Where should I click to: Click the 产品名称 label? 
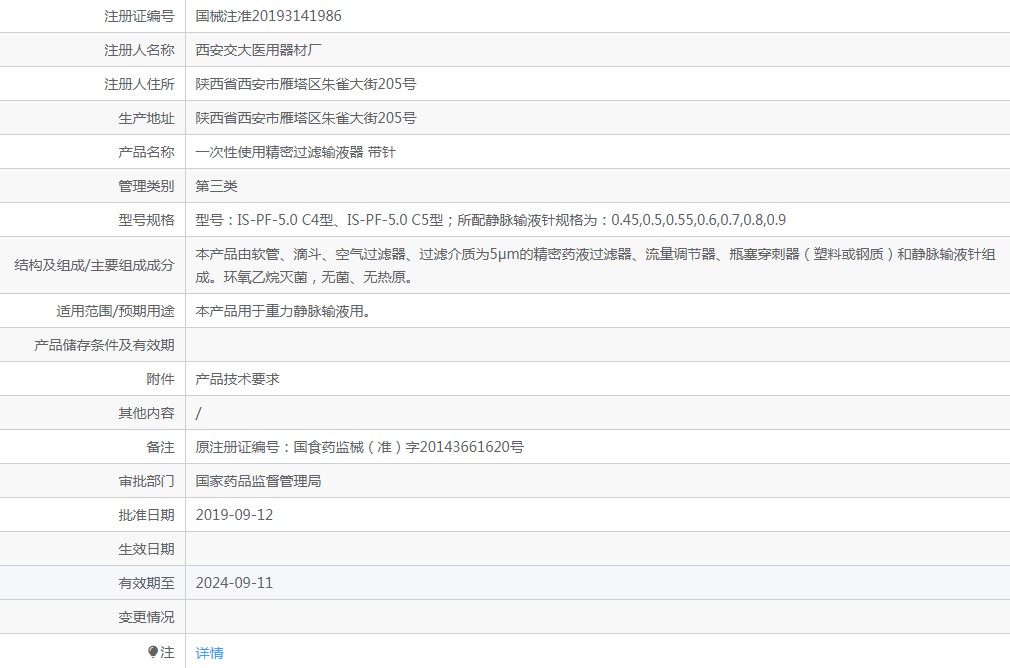click(146, 153)
